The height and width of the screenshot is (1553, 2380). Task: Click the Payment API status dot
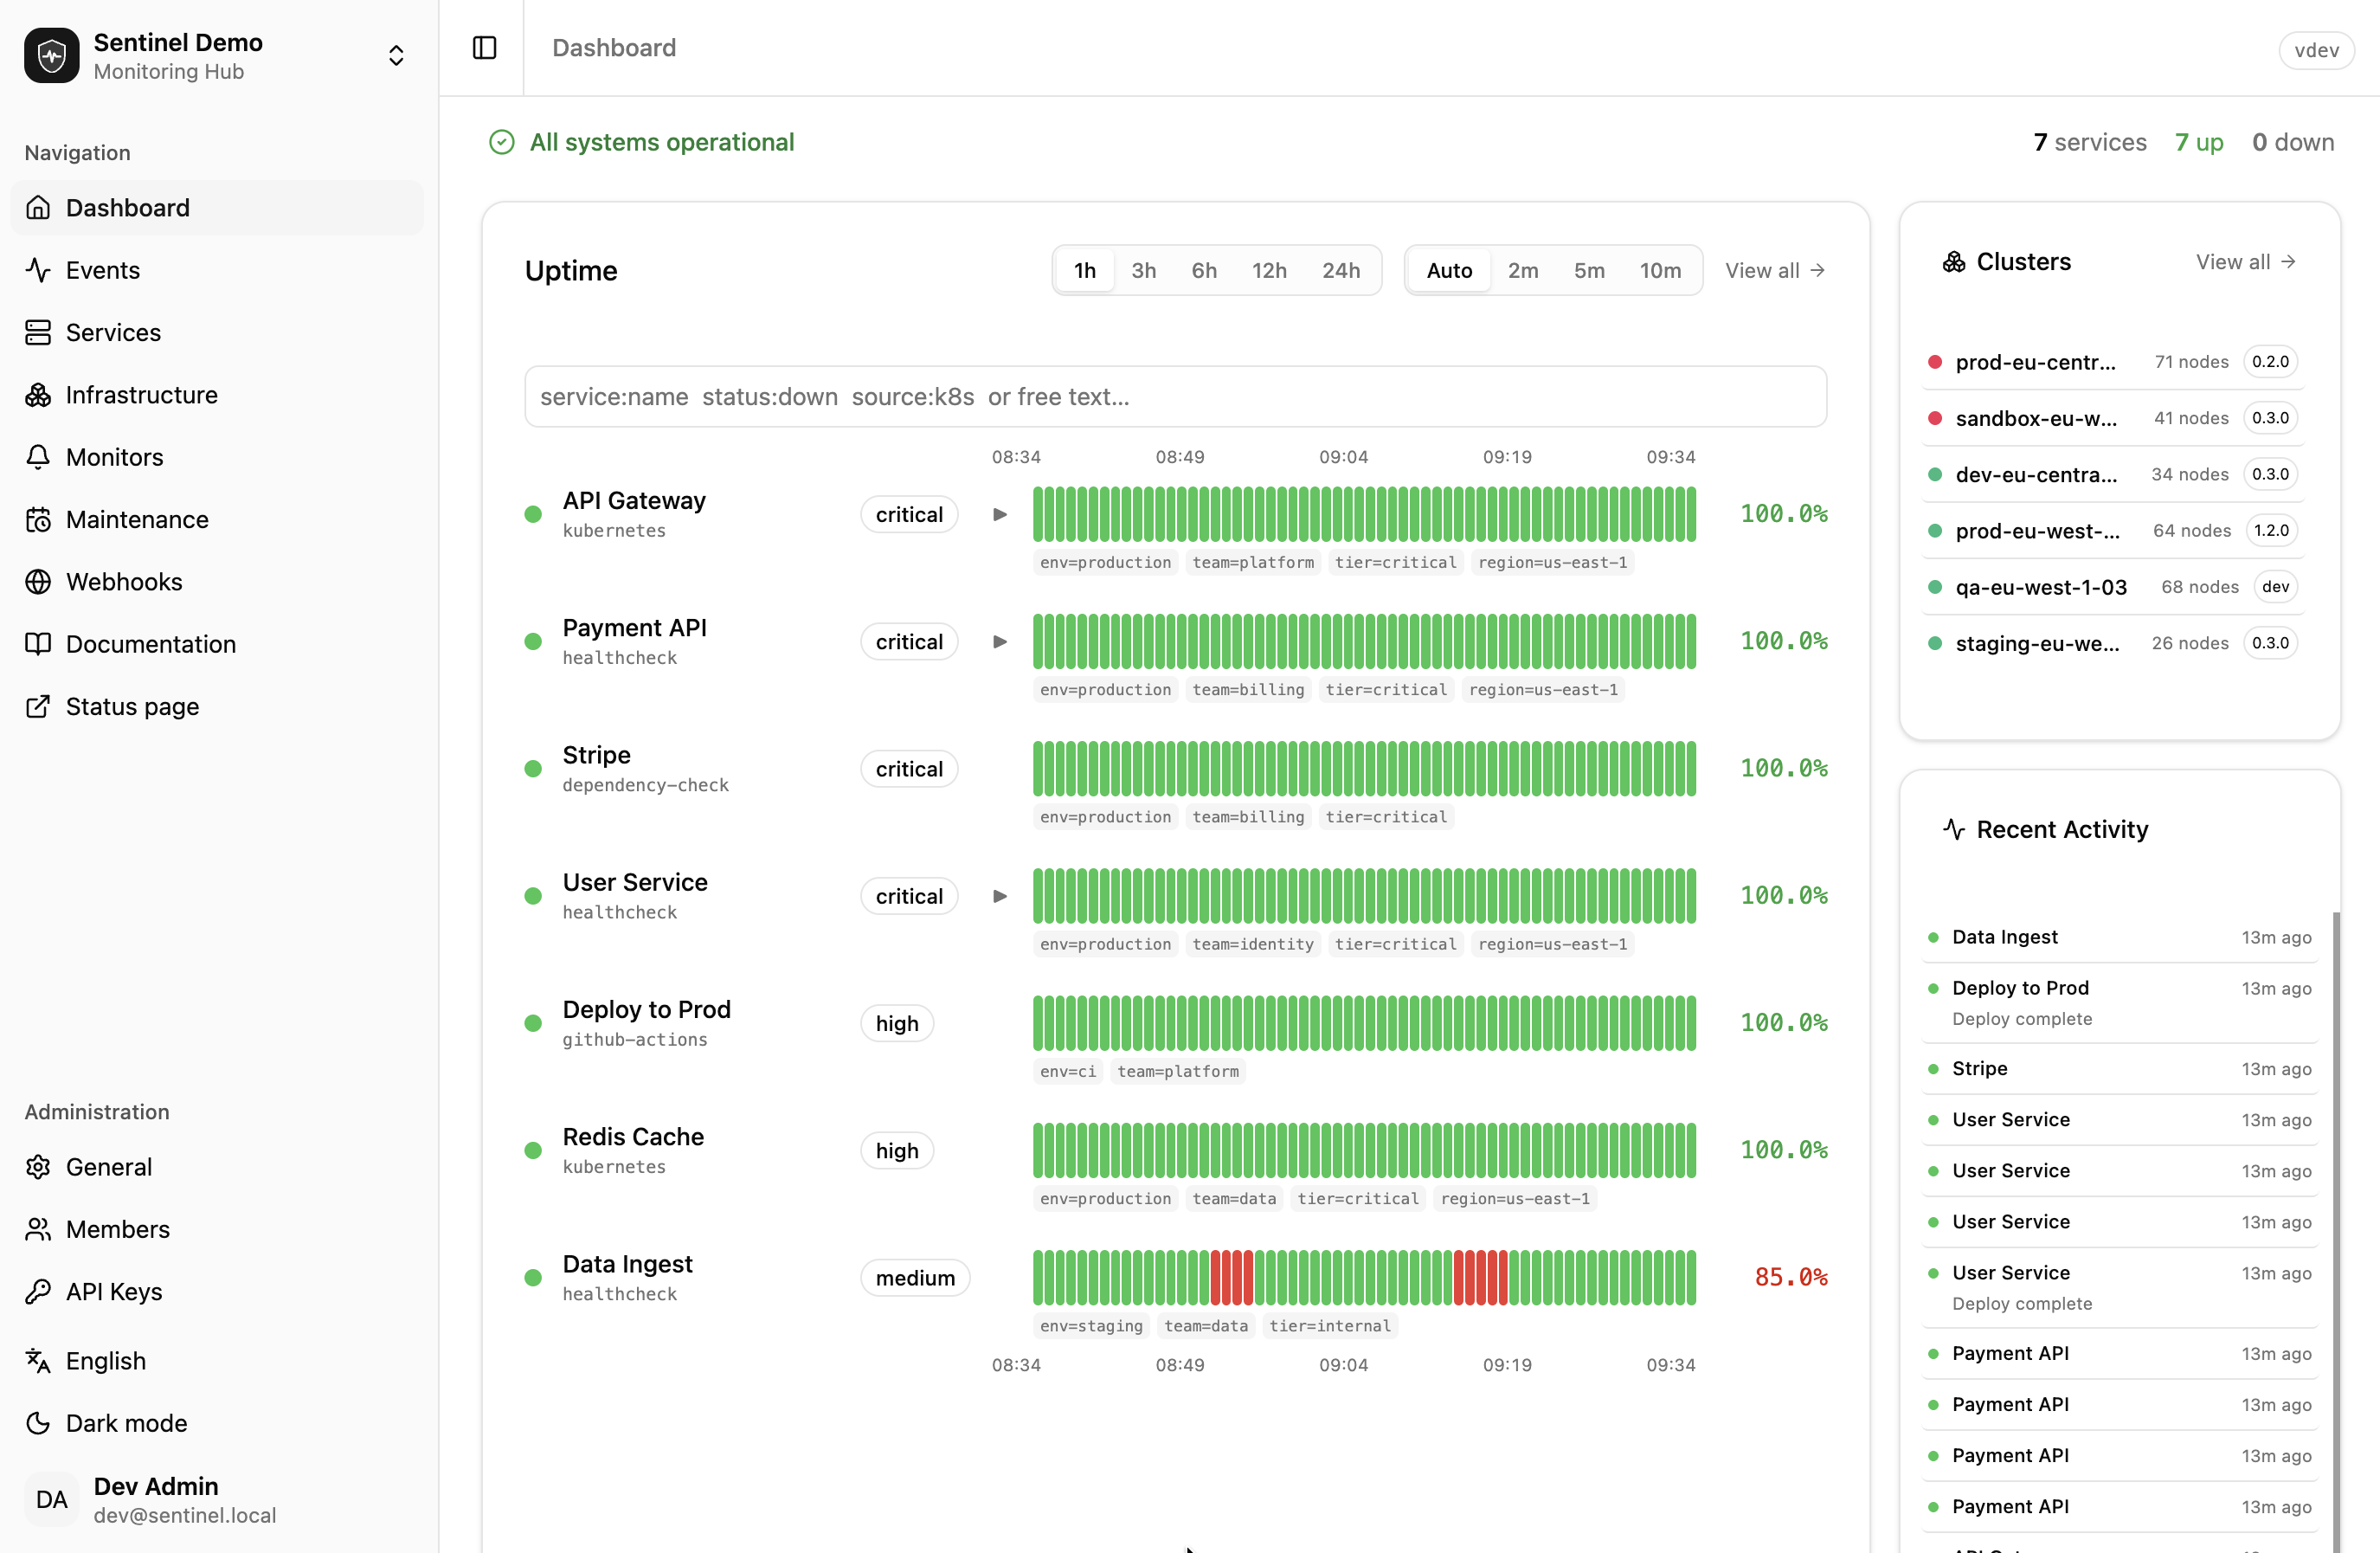pyautogui.click(x=533, y=641)
